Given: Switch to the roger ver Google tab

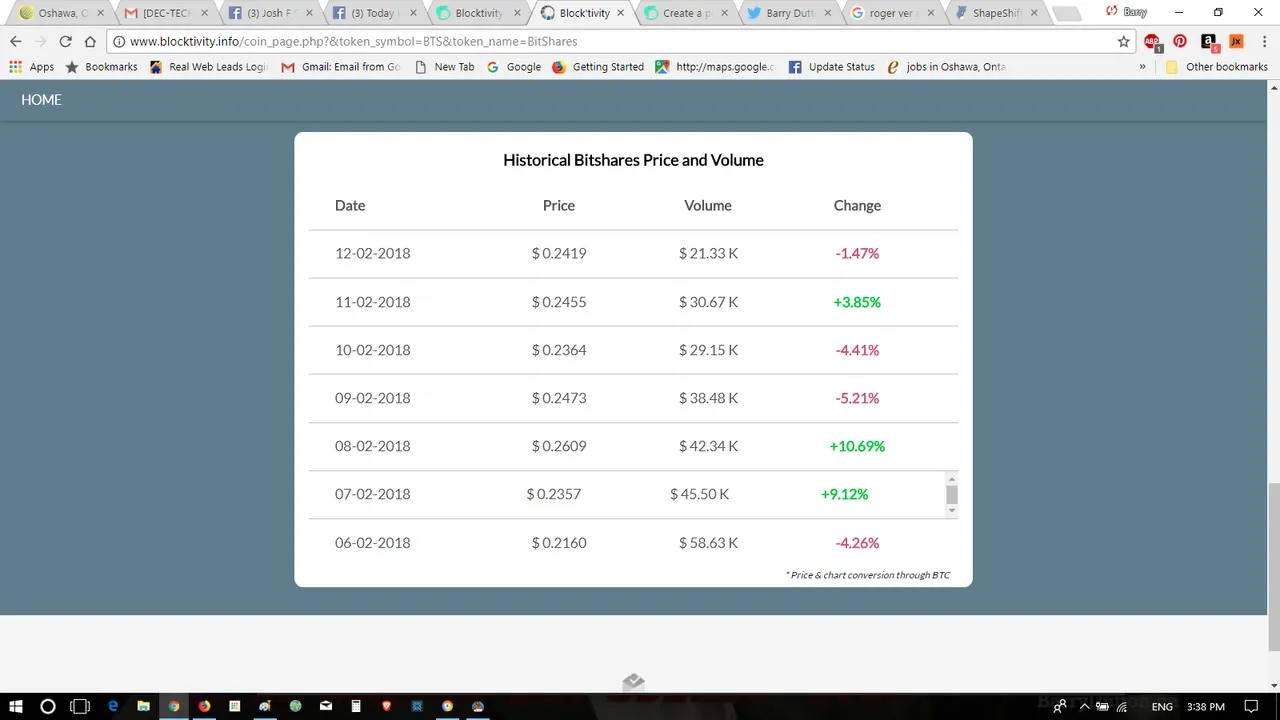Looking at the screenshot, I should tap(893, 13).
